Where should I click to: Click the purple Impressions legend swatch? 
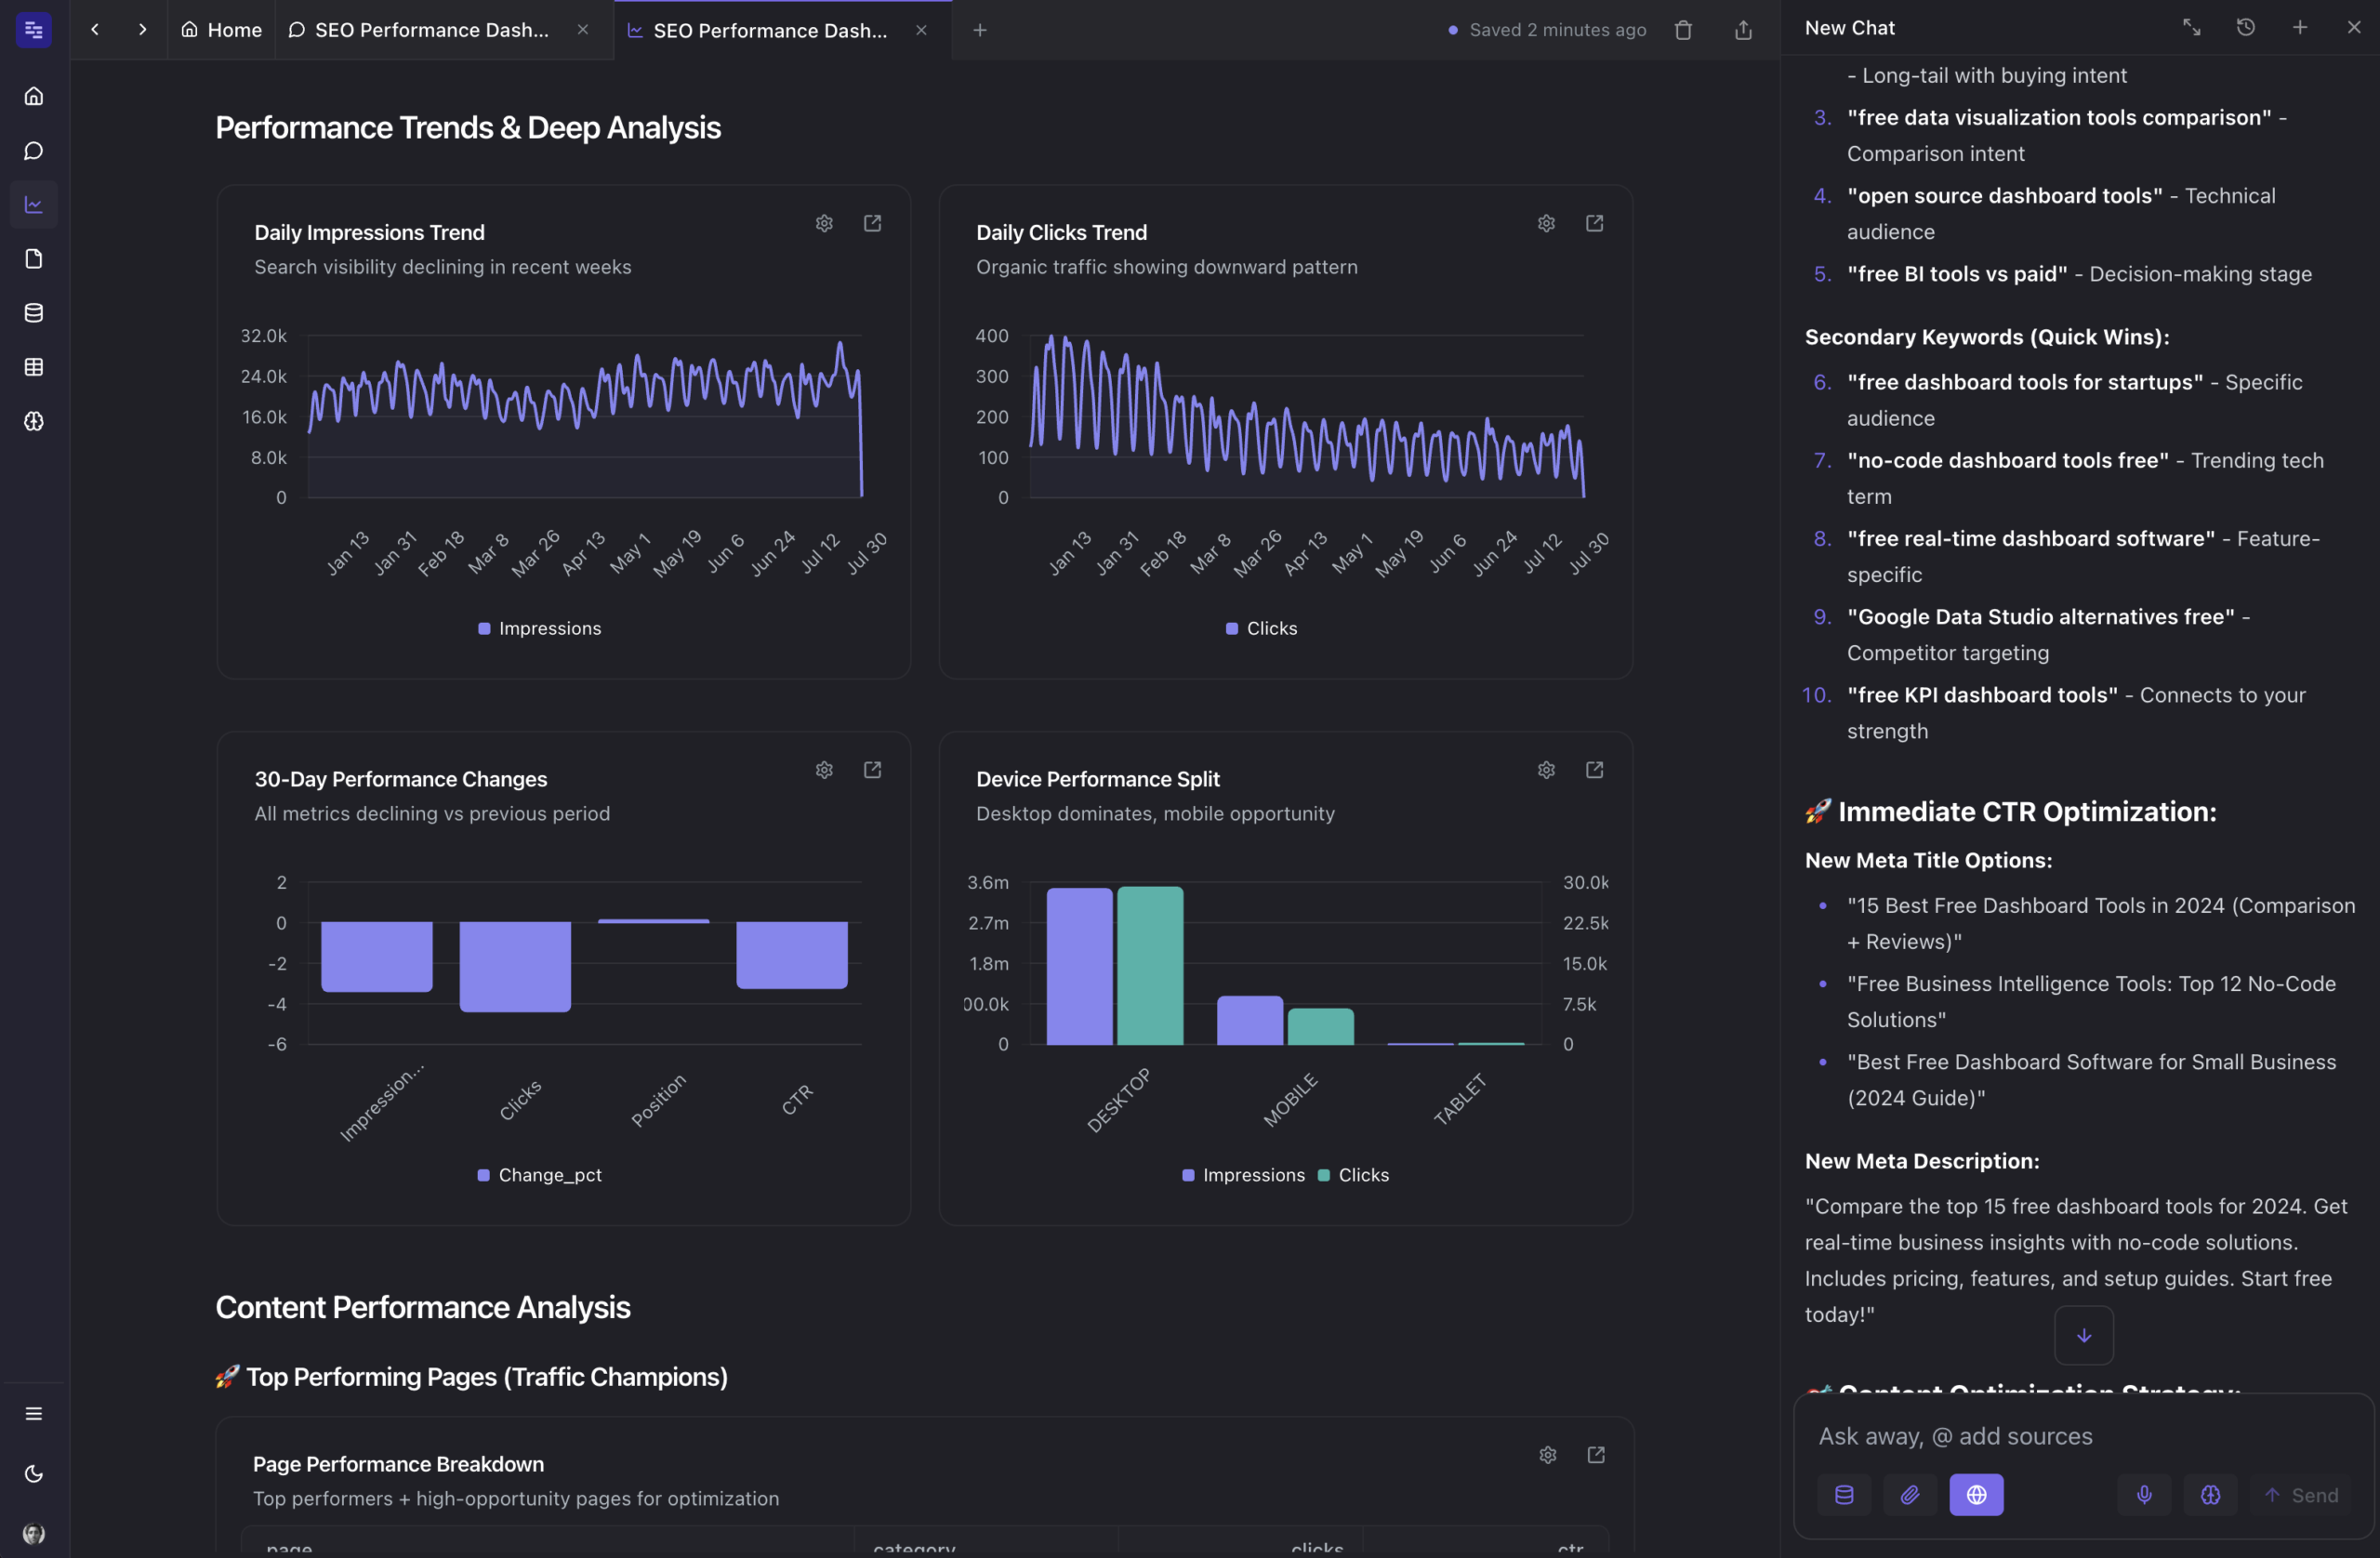coord(483,628)
